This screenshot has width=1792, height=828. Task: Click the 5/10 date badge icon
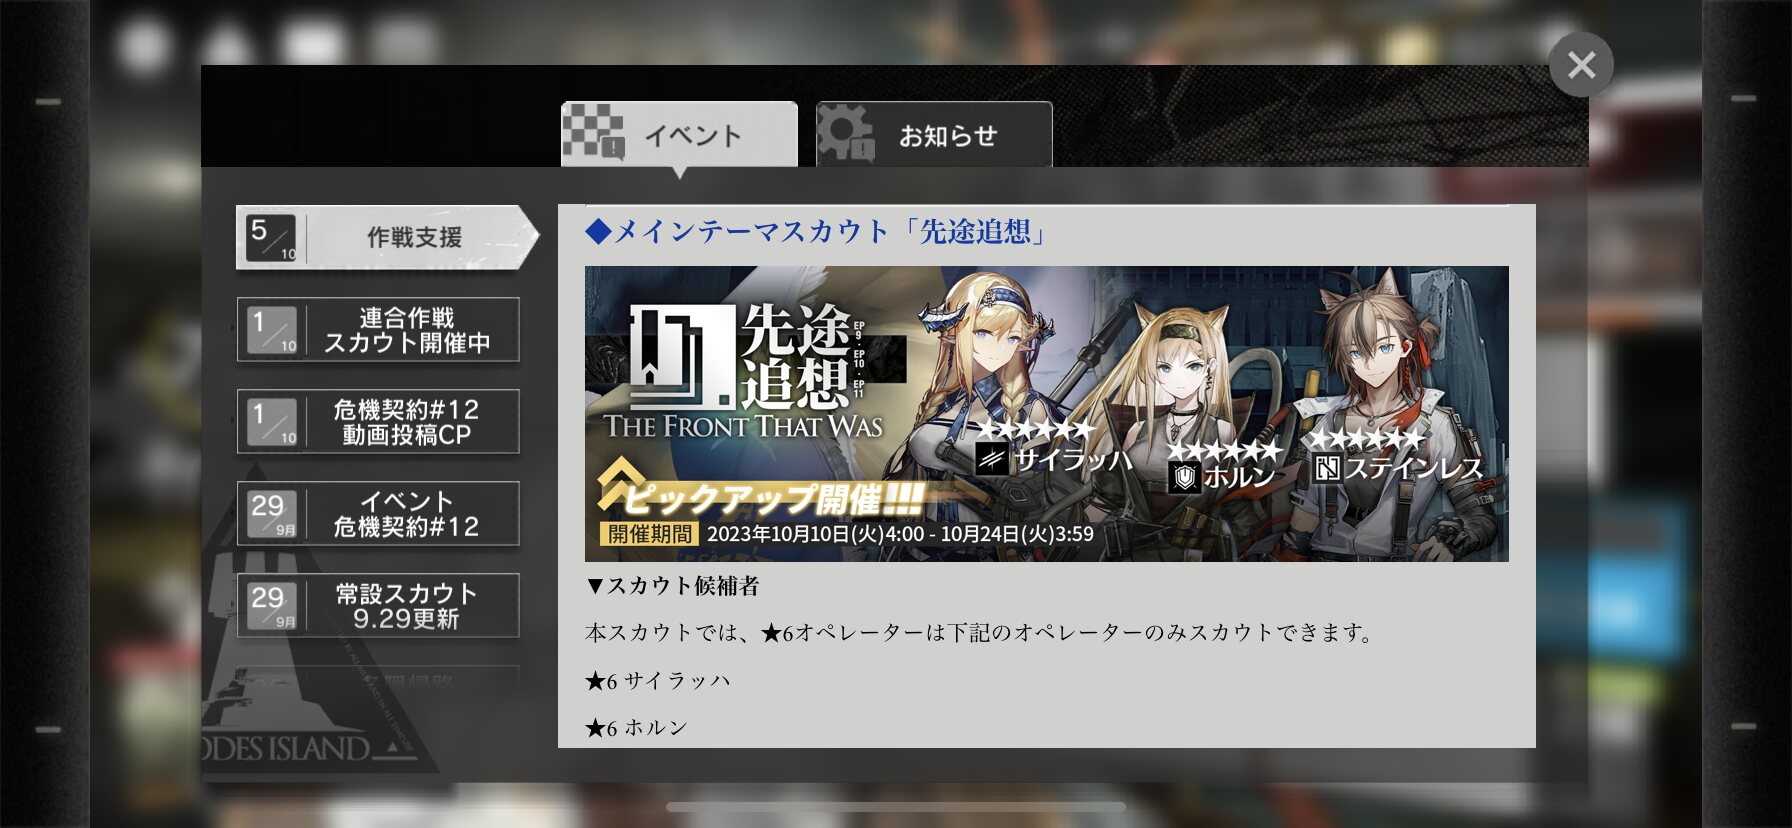[x=272, y=238]
